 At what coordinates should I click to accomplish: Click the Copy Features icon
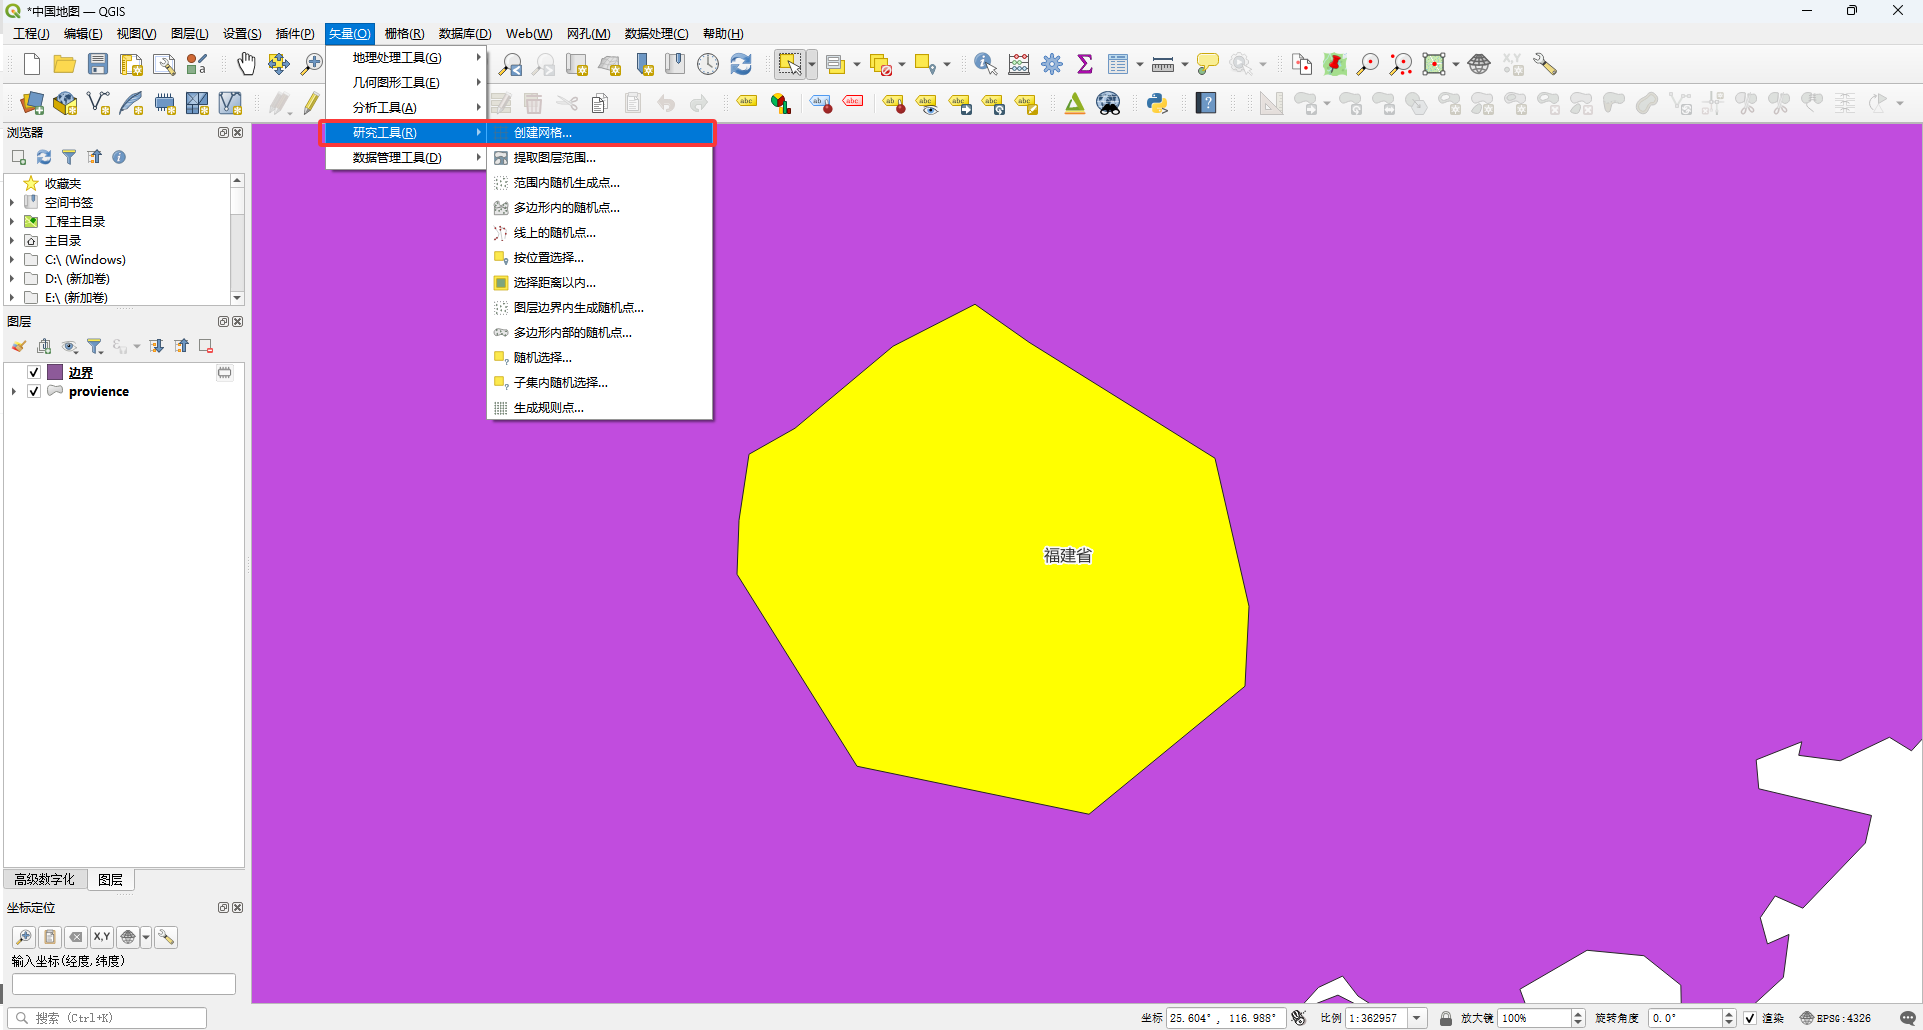click(600, 103)
